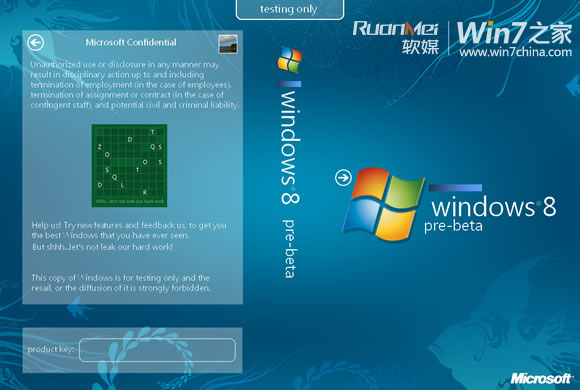Viewport: 580px width, 390px height.
Task: Click the "product key:" label
Action: point(51,349)
